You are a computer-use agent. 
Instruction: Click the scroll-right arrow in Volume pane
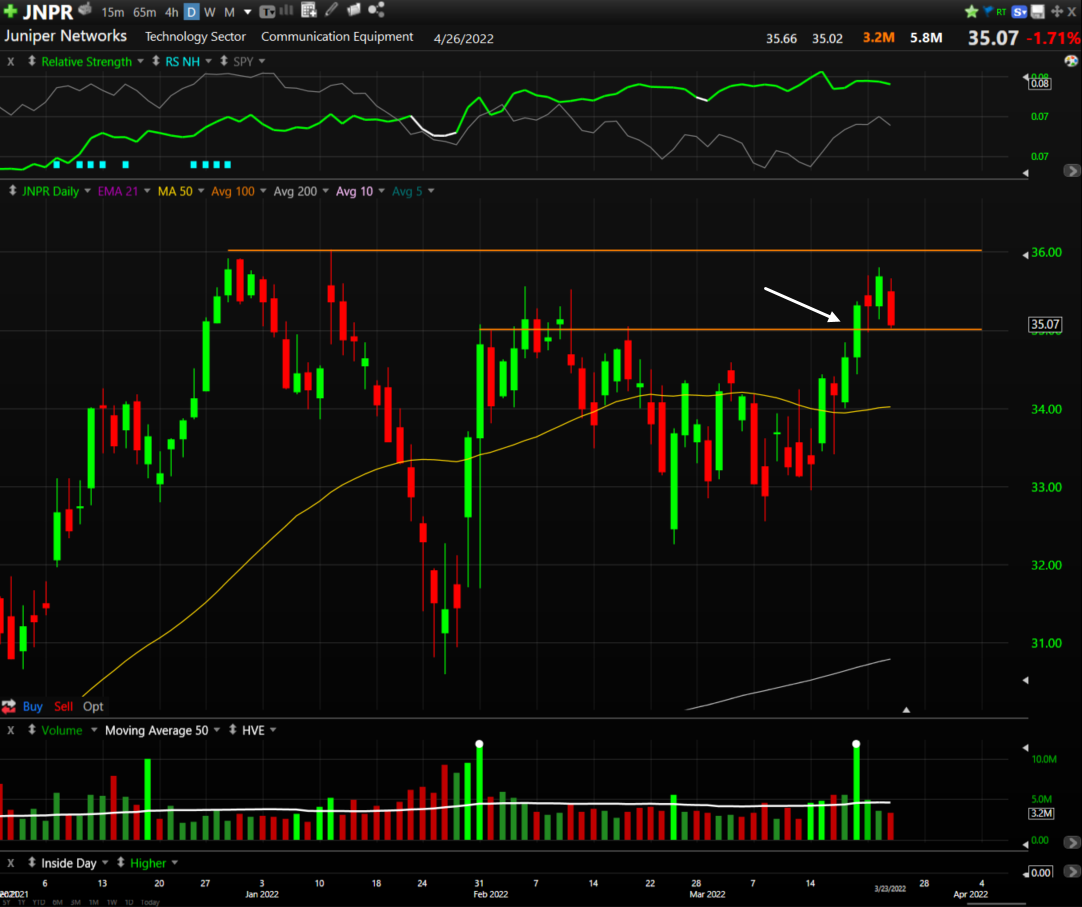pyautogui.click(x=1072, y=842)
